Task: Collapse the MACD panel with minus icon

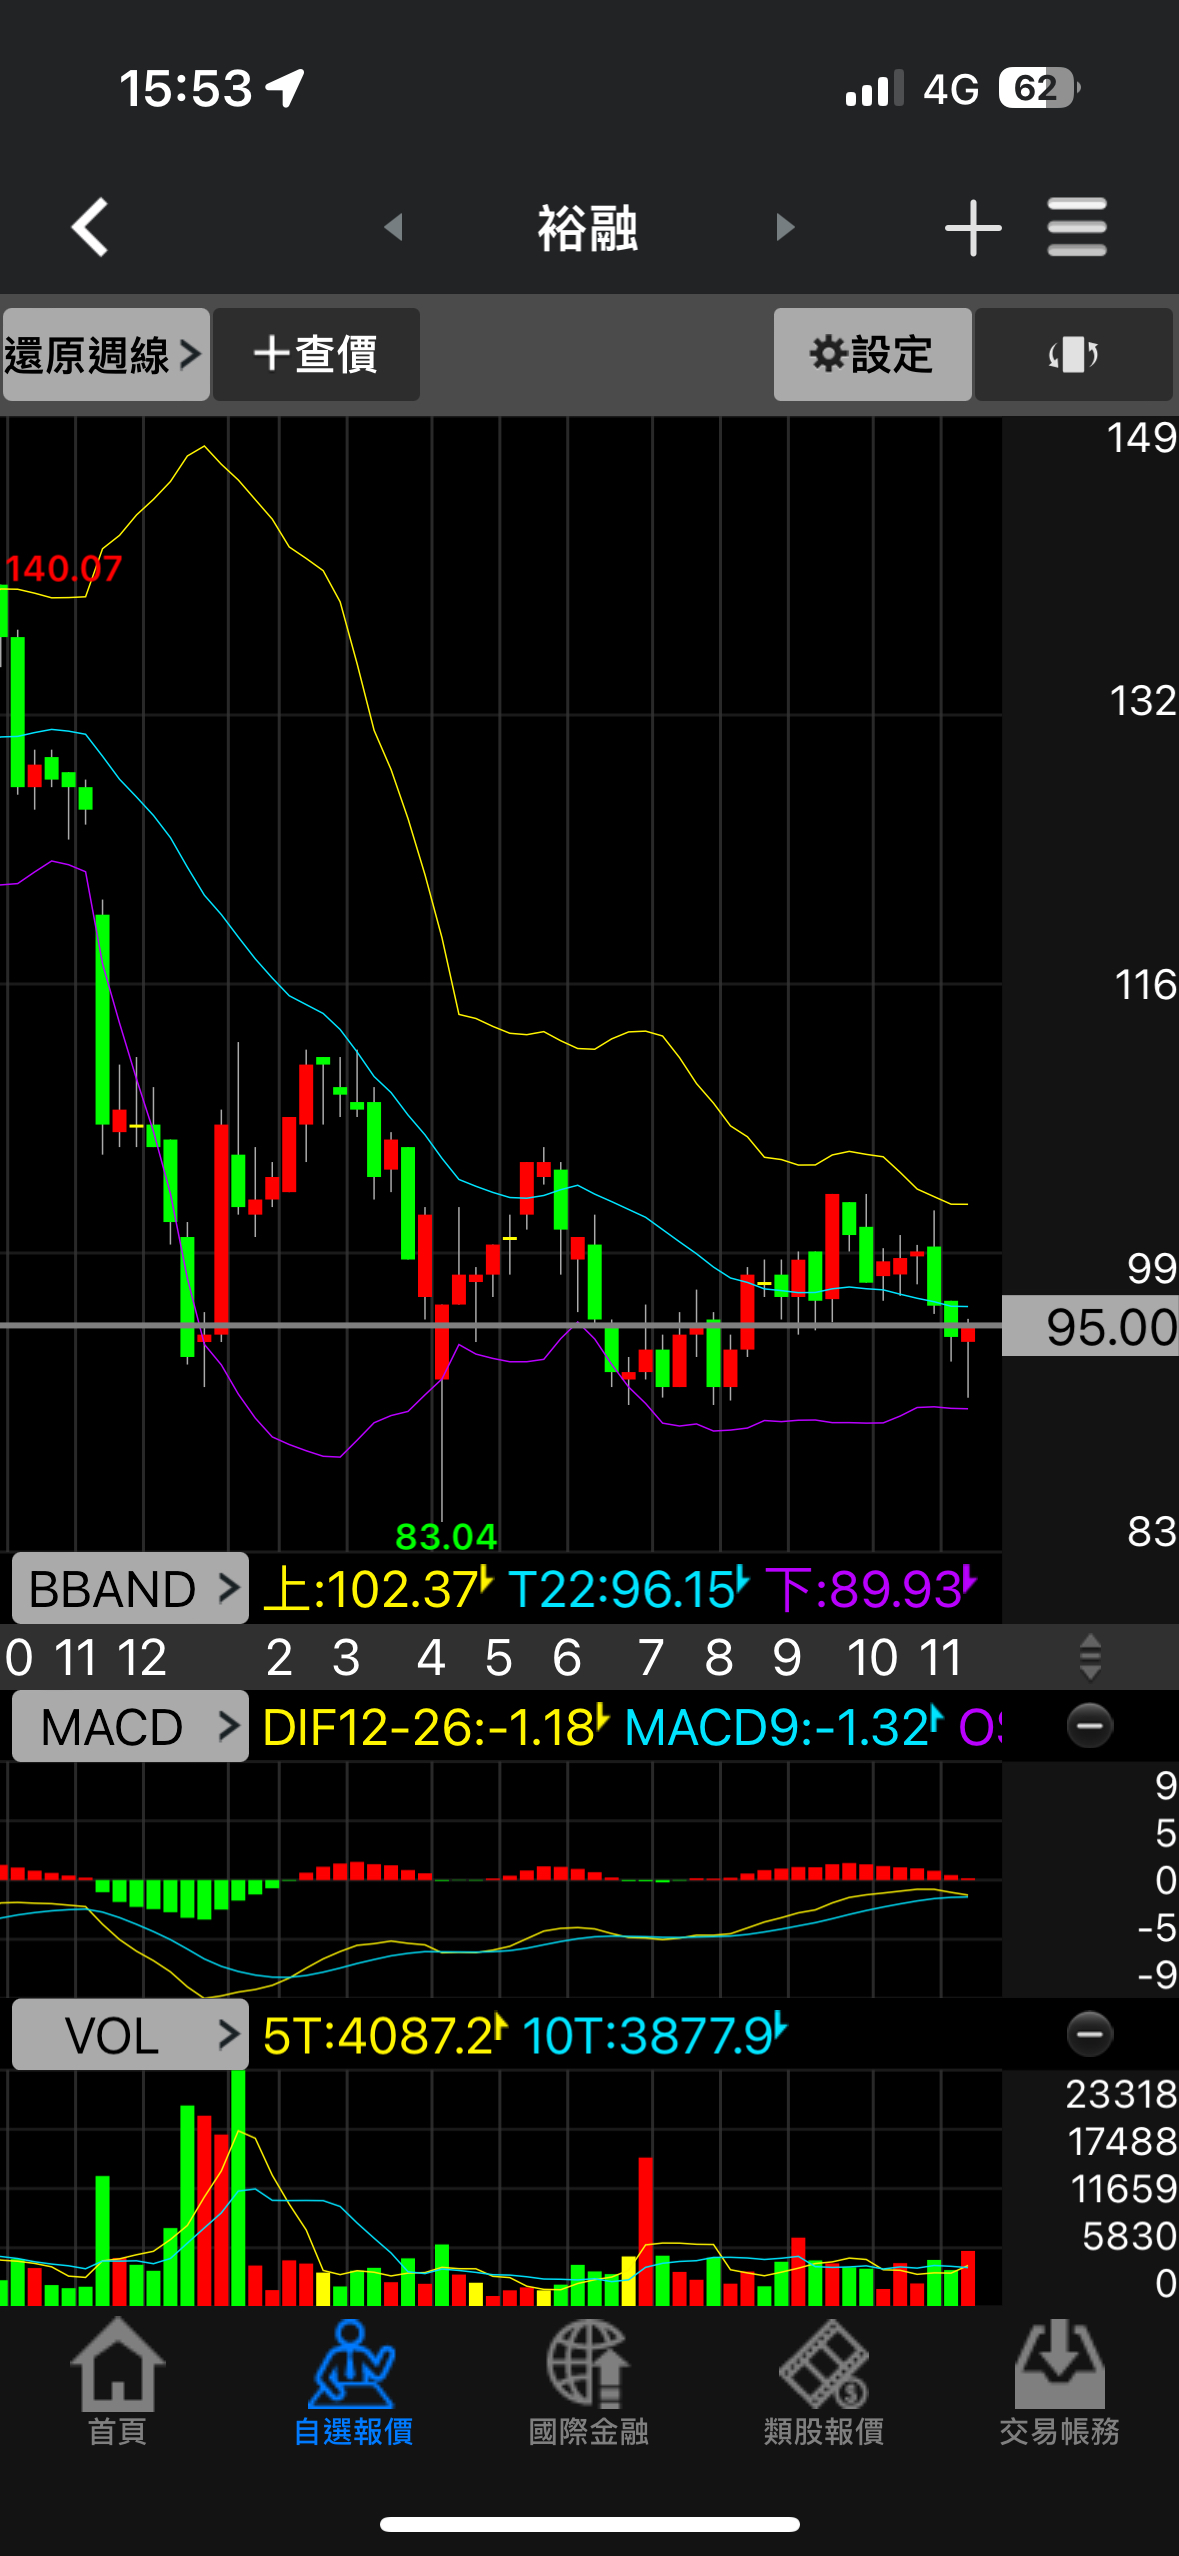Action: tap(1089, 1725)
